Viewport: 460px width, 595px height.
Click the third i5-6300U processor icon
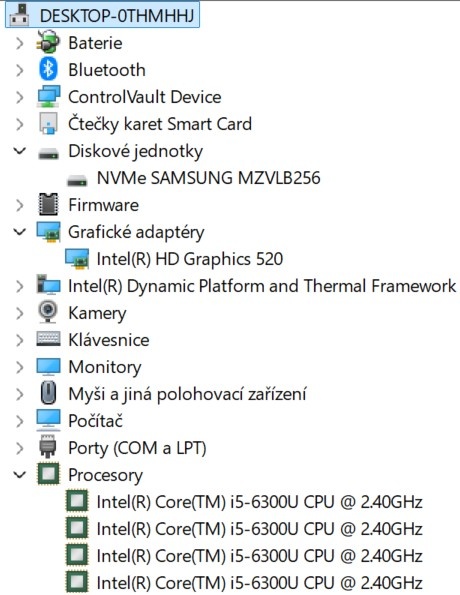point(77,555)
